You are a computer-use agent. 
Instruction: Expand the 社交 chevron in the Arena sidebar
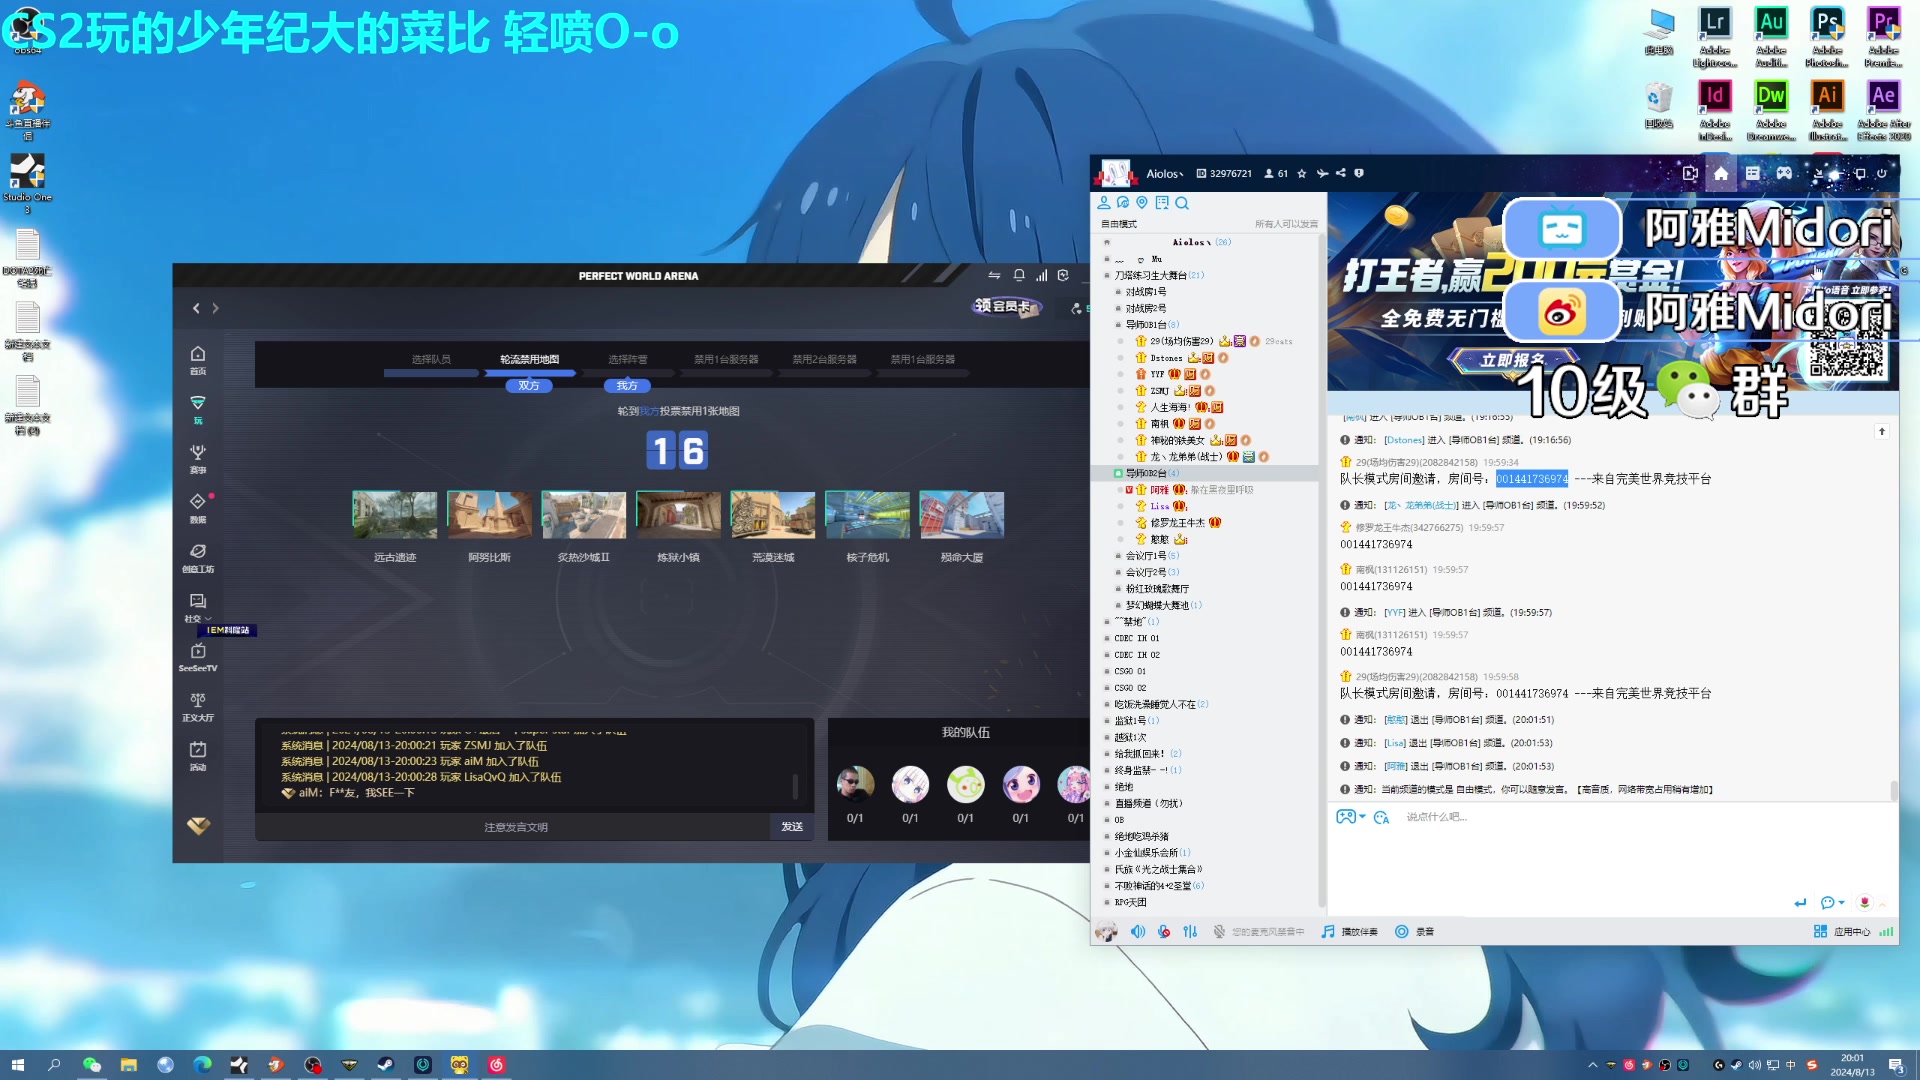click(x=208, y=619)
